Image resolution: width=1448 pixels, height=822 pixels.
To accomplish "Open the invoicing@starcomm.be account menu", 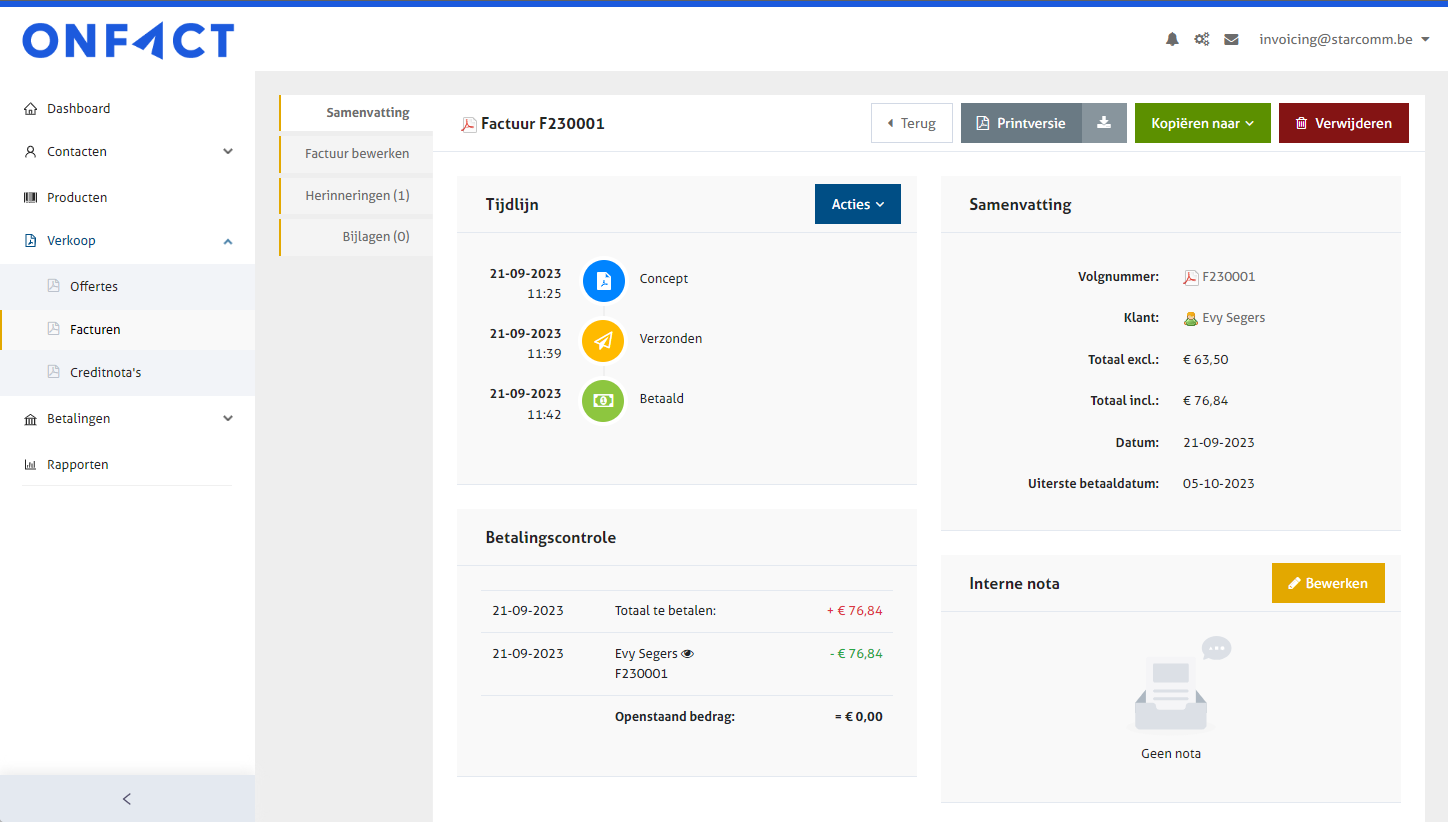I will coord(1344,40).
